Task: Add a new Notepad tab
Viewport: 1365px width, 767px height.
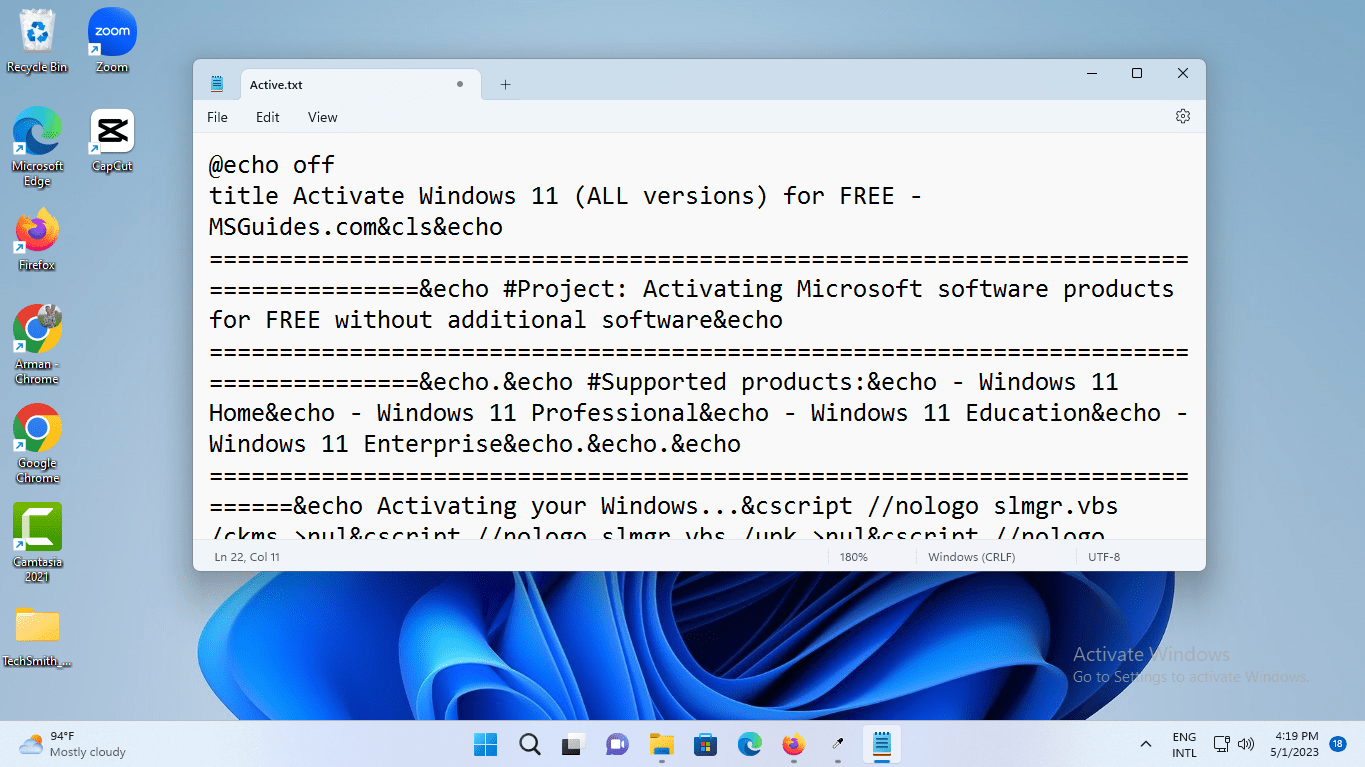Action: [x=505, y=85]
